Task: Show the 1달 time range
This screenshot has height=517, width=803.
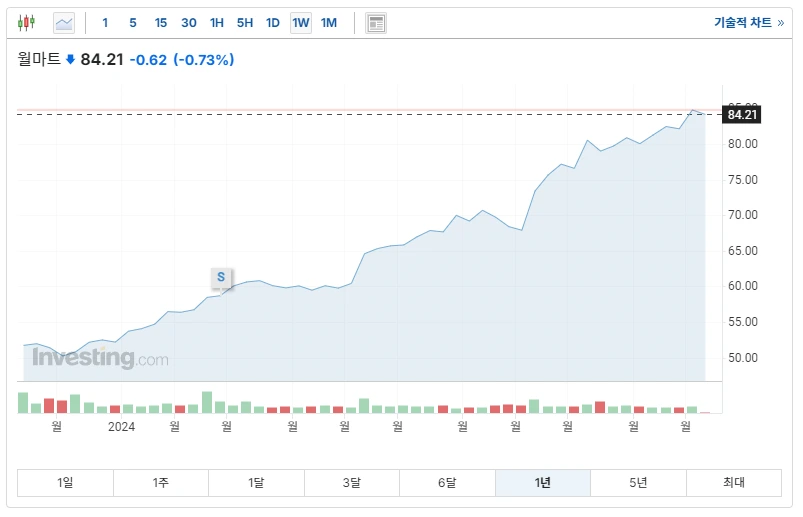Action: click(256, 482)
